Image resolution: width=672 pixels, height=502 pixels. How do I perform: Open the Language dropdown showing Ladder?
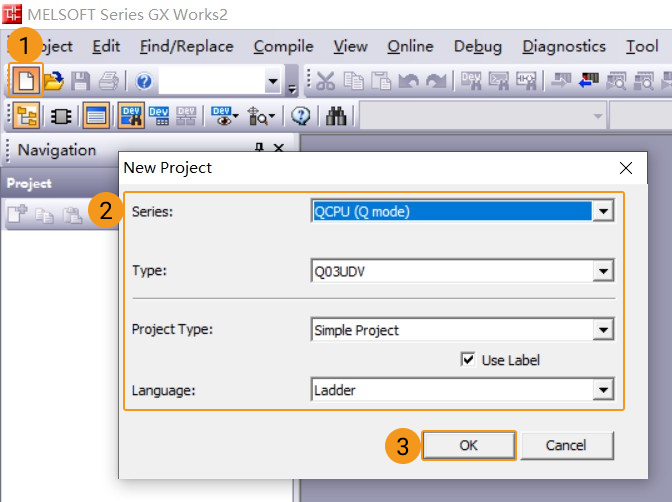click(603, 390)
